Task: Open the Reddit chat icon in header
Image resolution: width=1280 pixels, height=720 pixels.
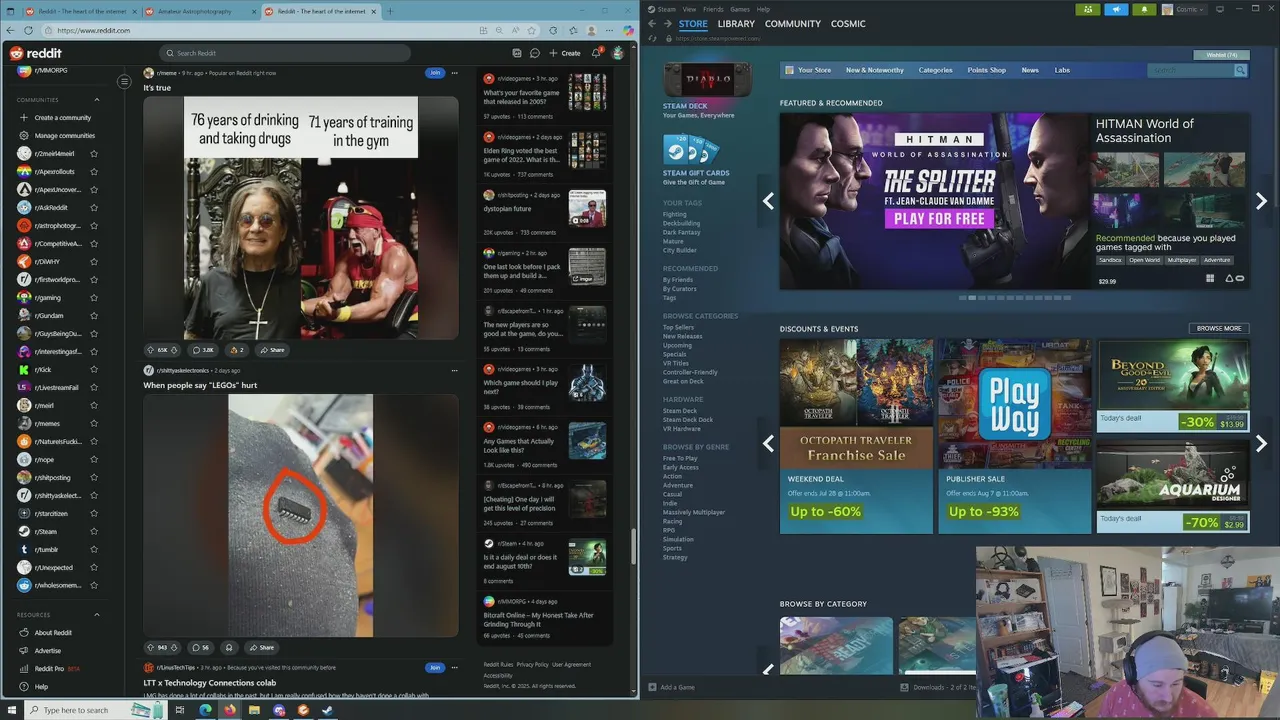Action: [535, 53]
